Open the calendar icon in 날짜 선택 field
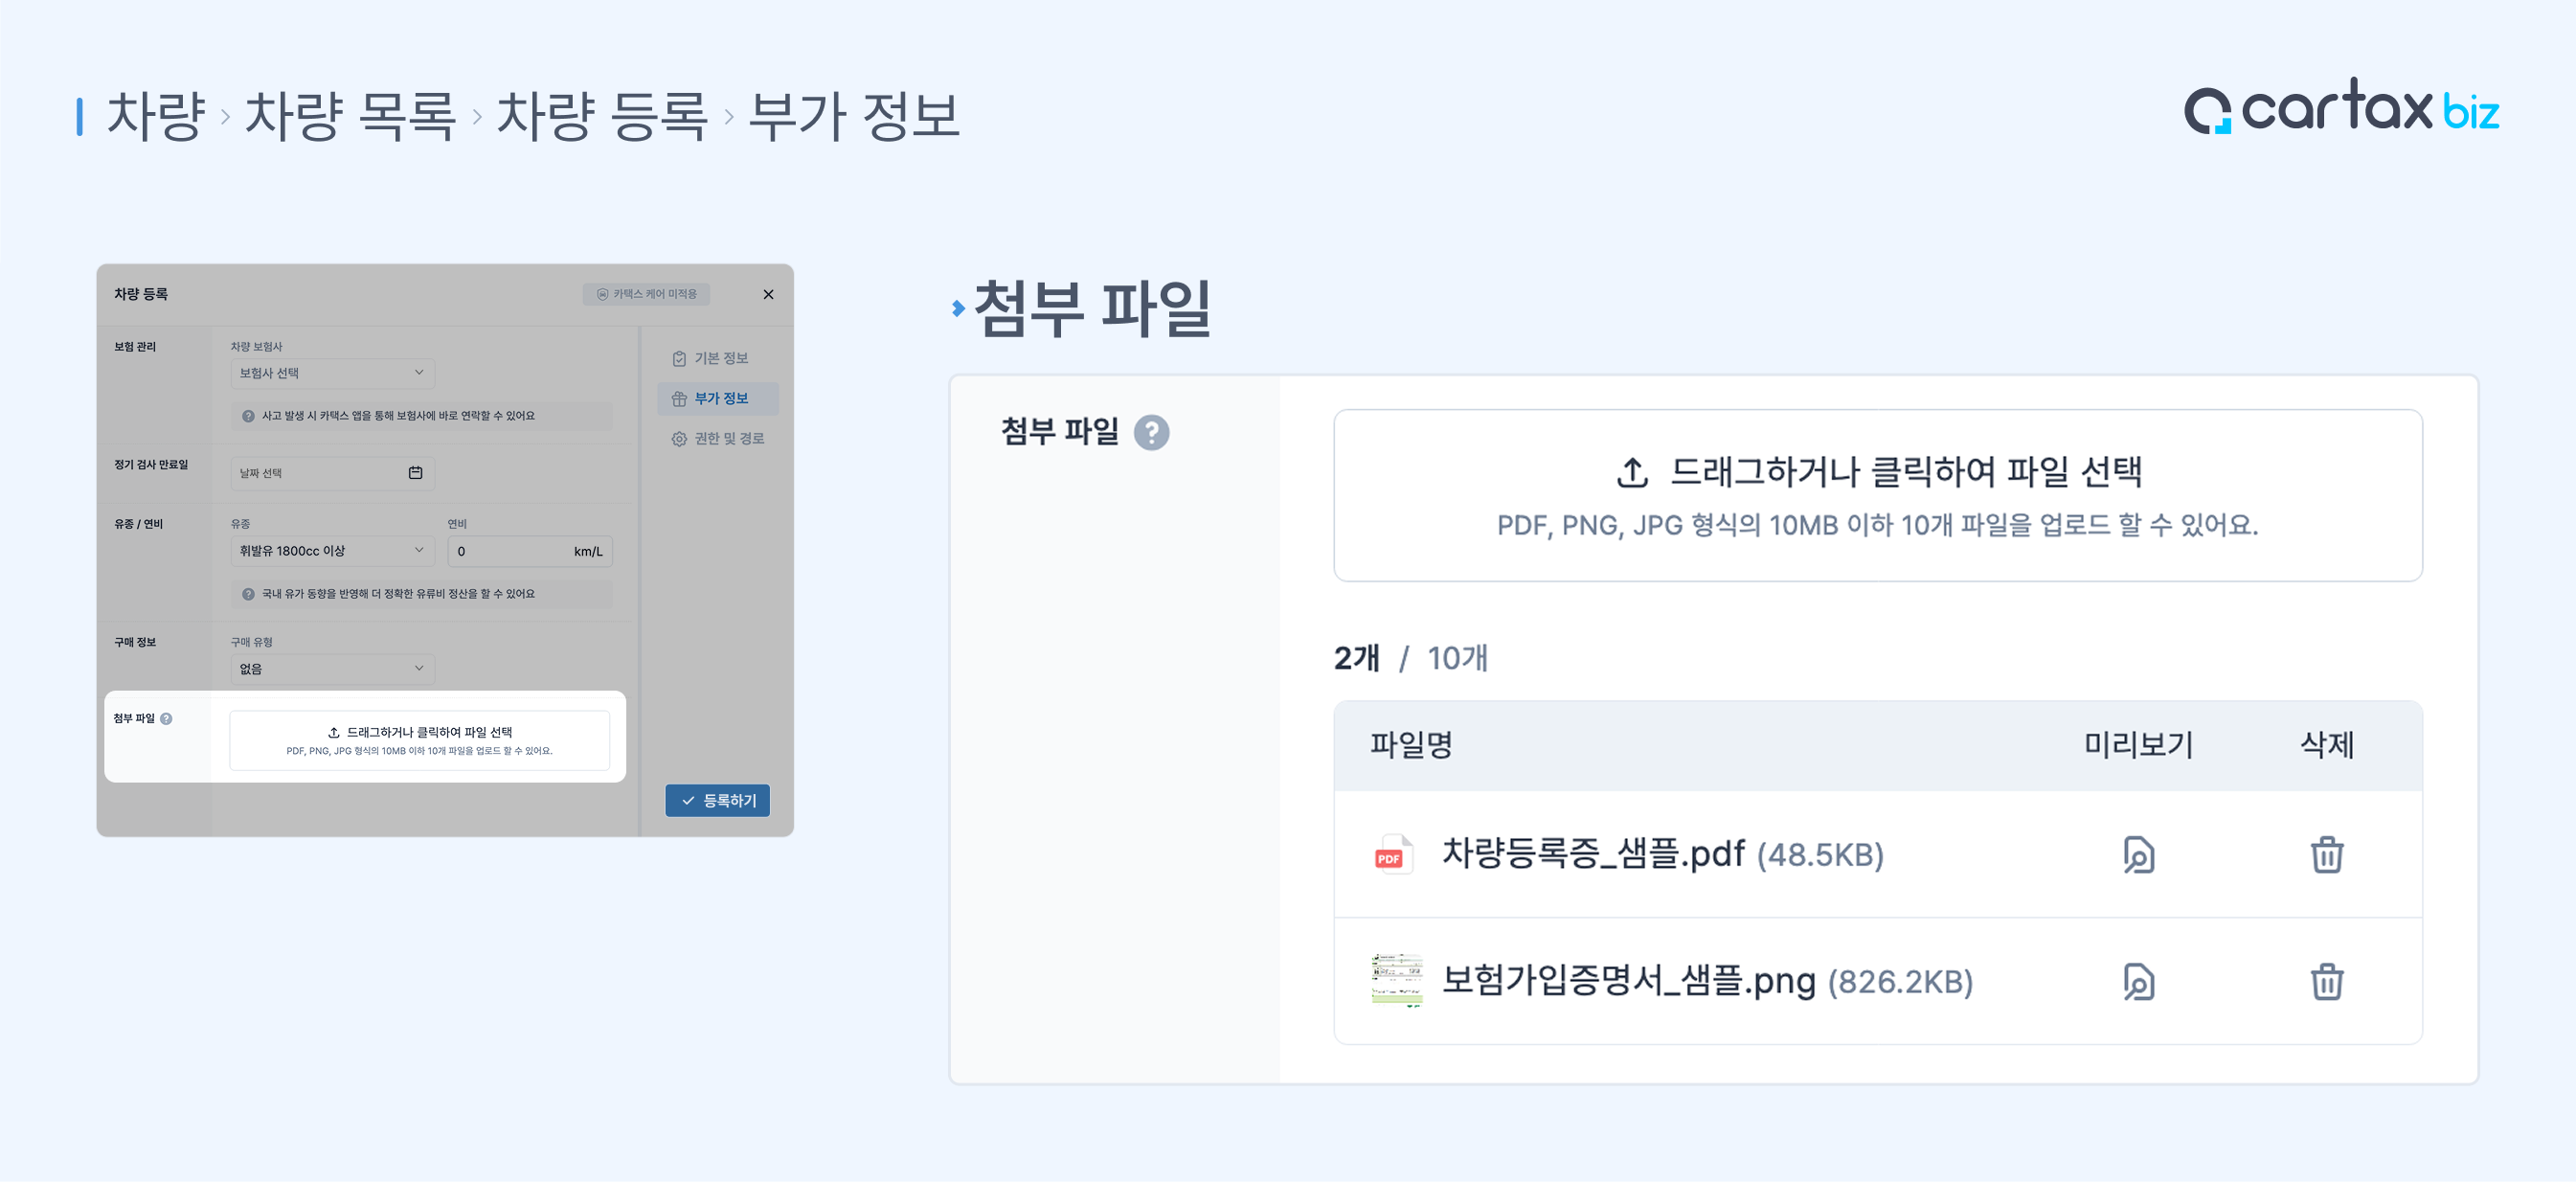The image size is (2576, 1182). pos(416,473)
